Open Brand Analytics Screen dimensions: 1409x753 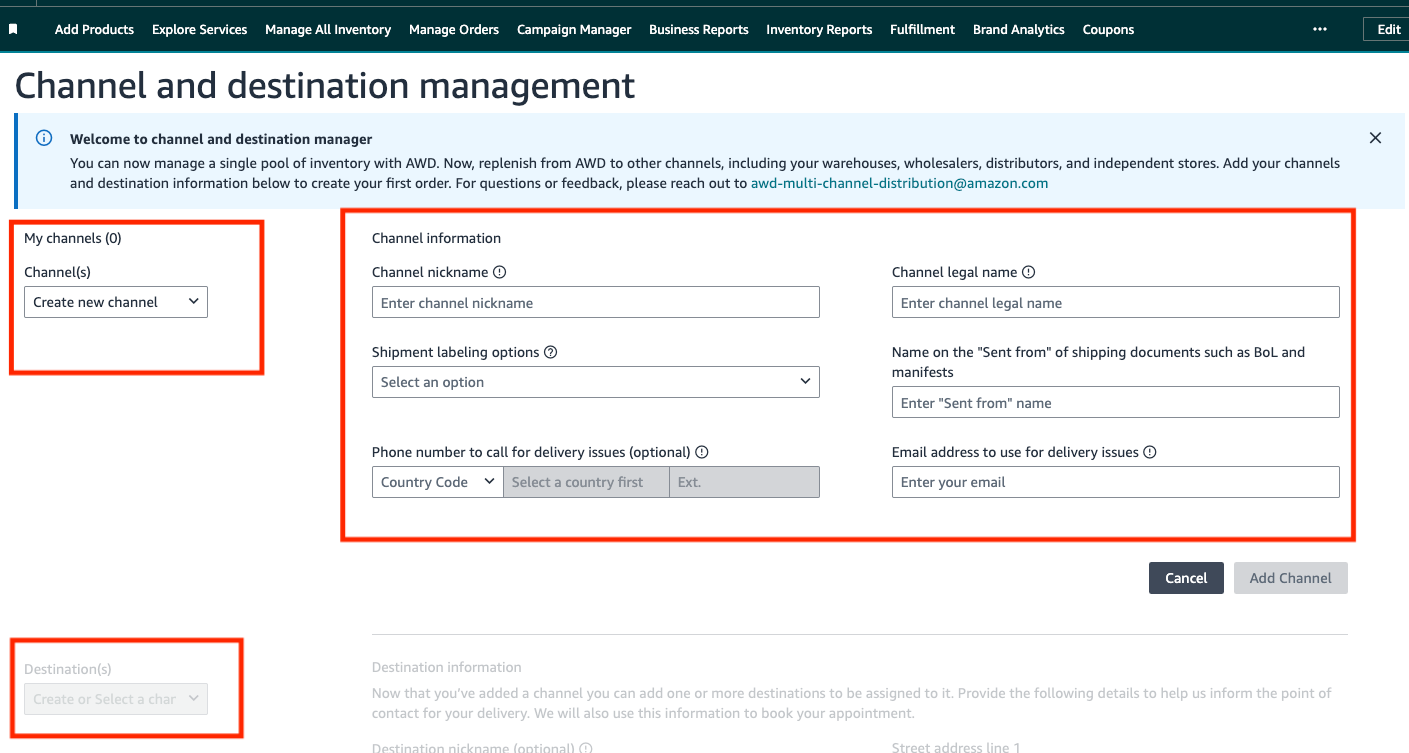1018,30
